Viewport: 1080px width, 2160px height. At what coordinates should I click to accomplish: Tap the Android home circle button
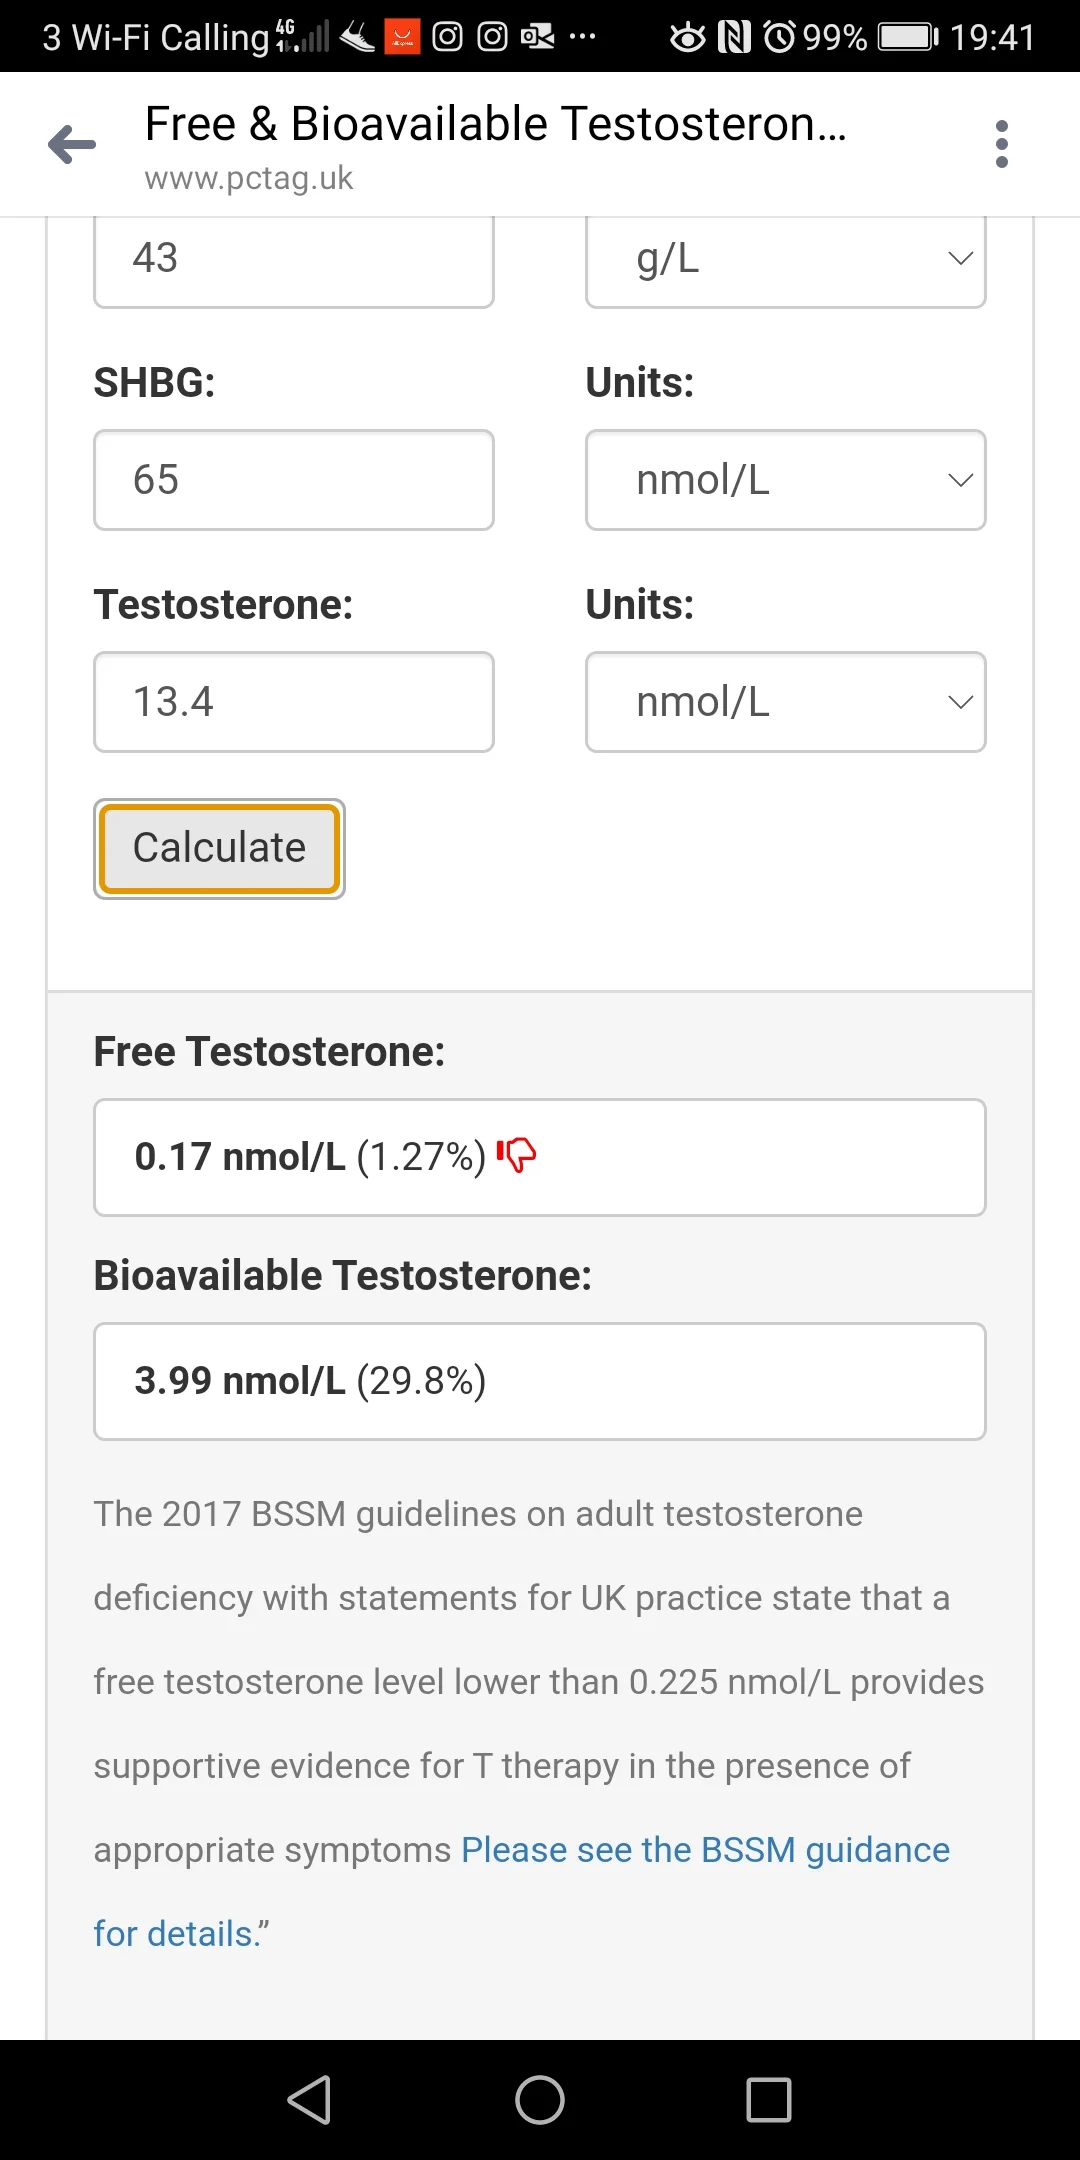coord(540,2099)
